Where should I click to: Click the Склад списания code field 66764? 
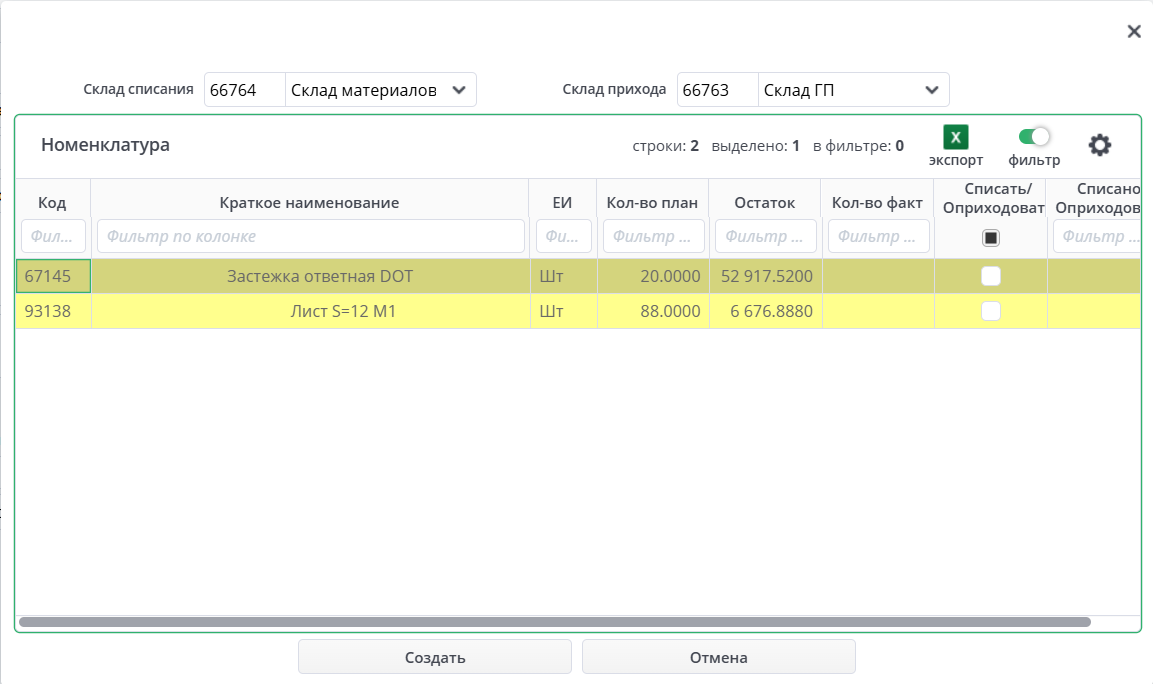245,90
